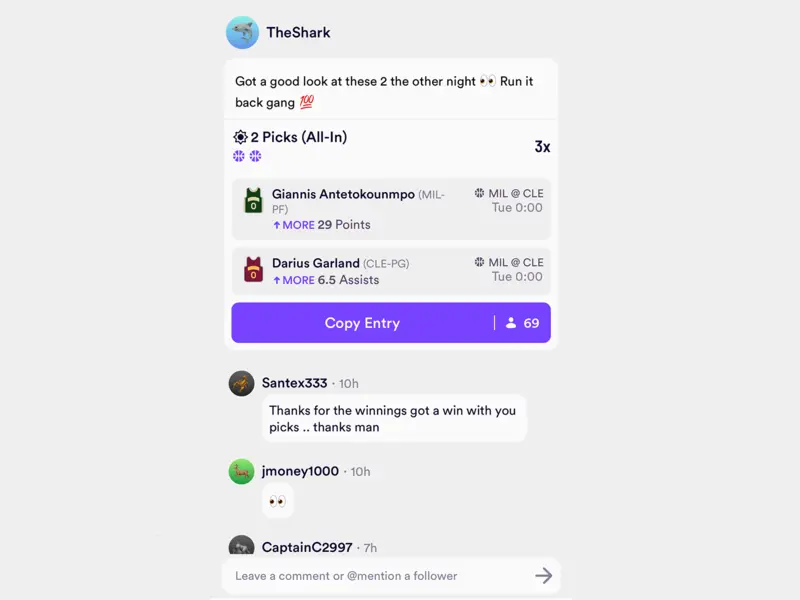
Task: Open CaptainC2997's avatar
Action: click(x=241, y=545)
